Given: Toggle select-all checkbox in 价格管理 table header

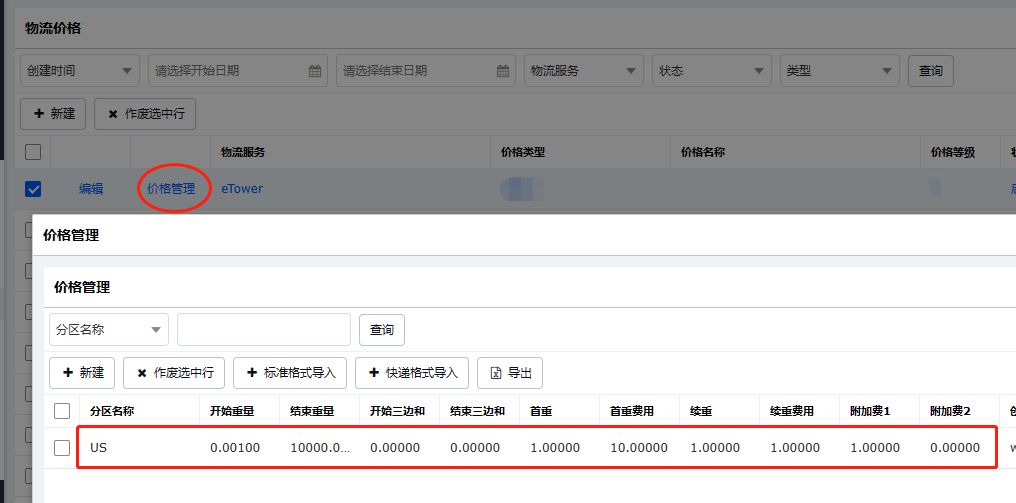Looking at the screenshot, I should point(62,411).
